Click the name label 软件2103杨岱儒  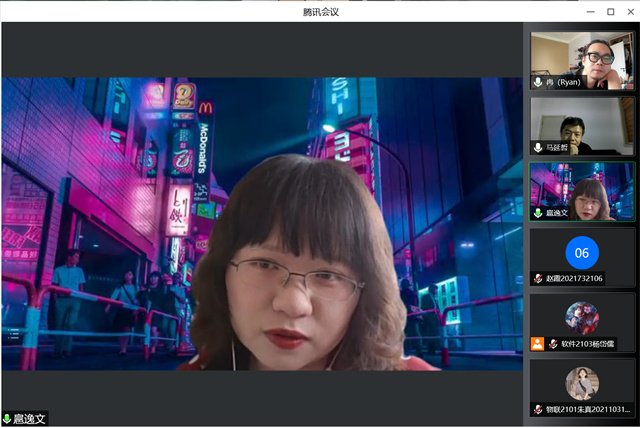[x=587, y=344]
